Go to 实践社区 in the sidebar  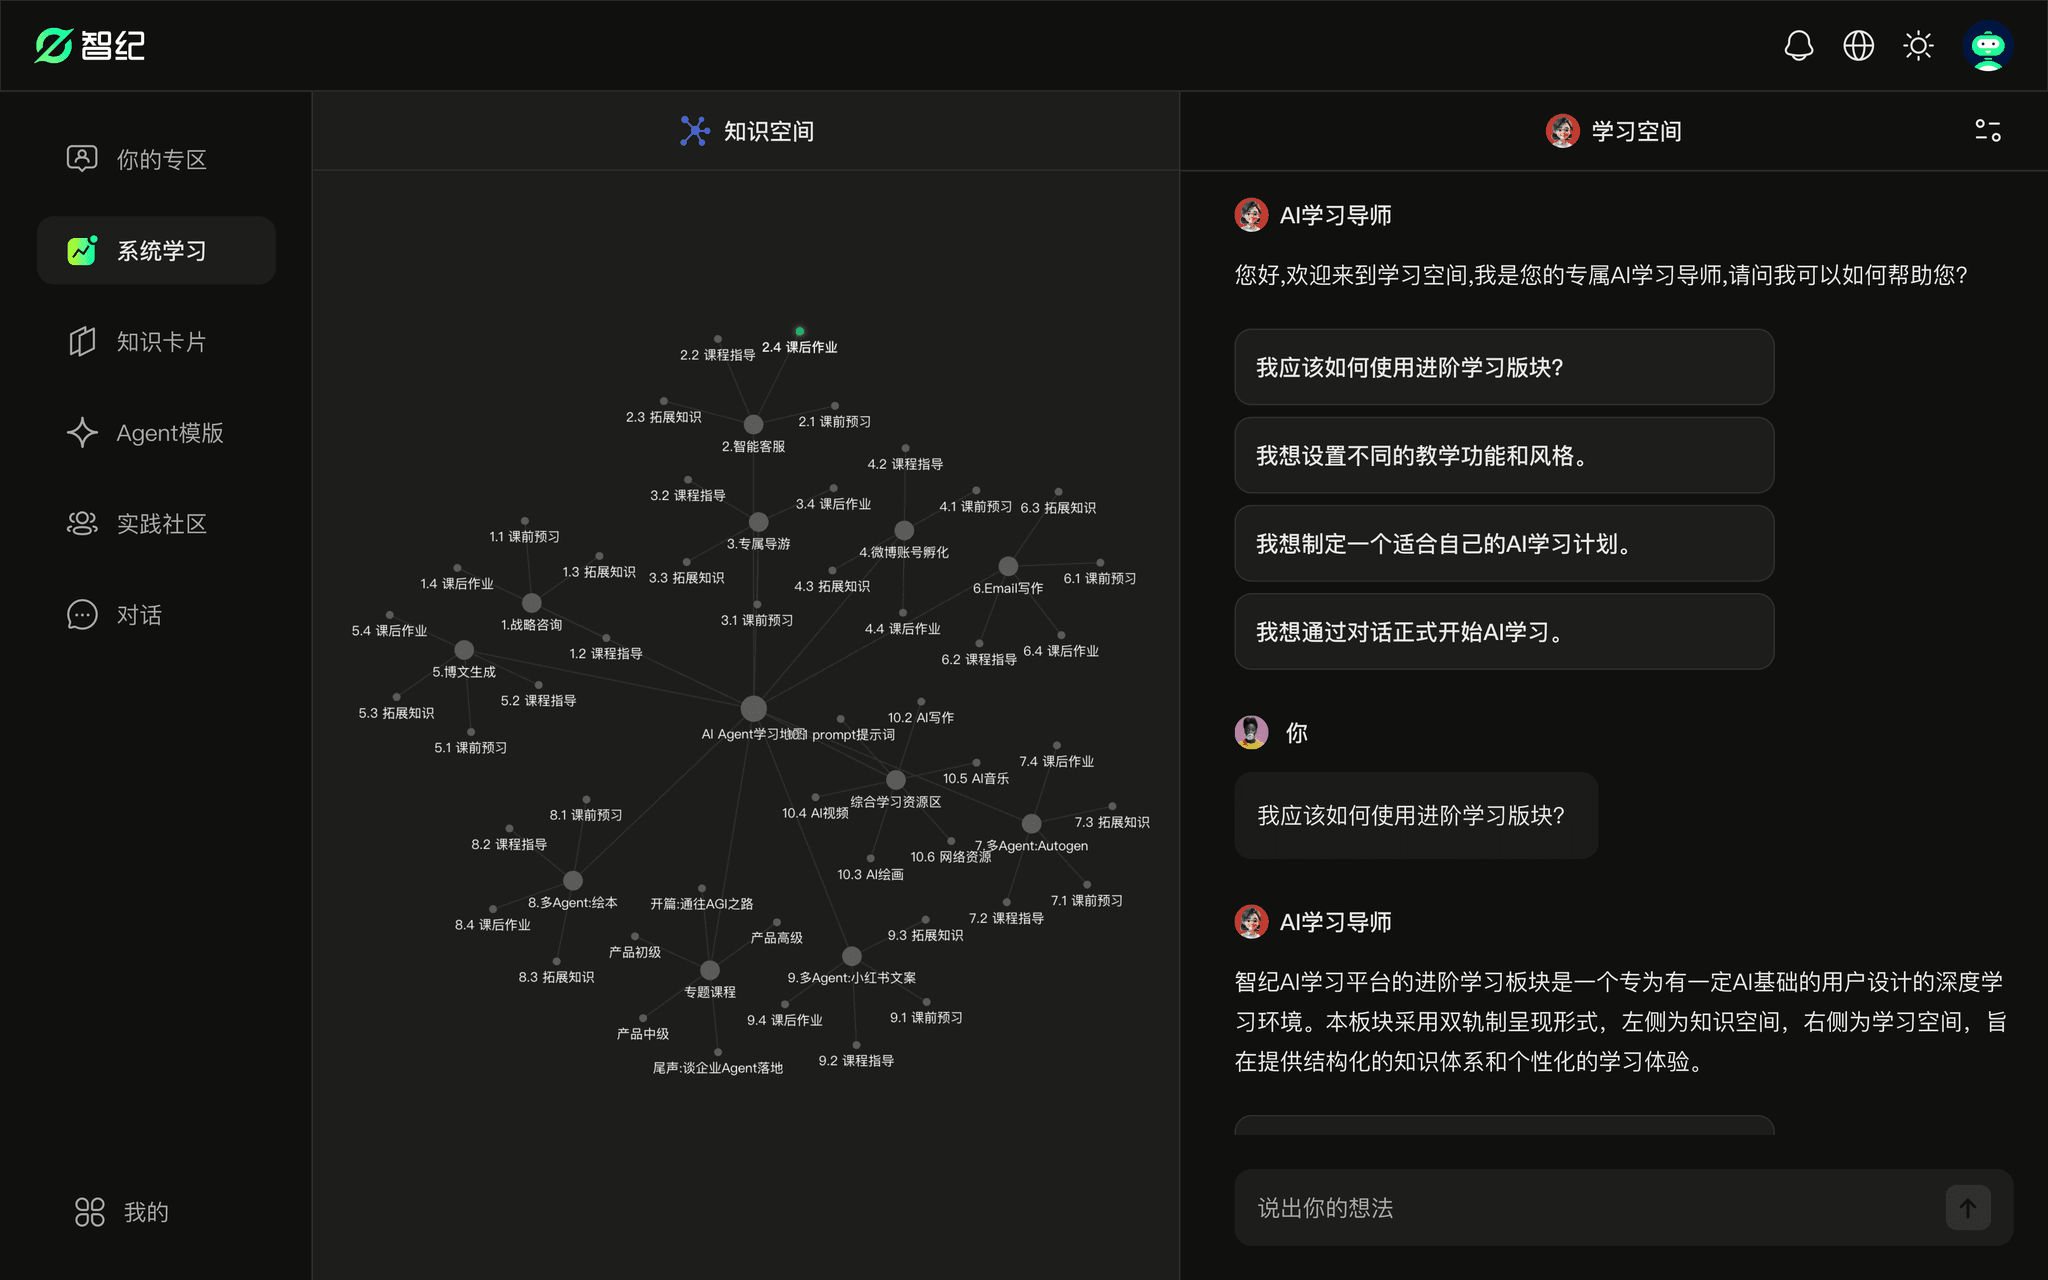click(x=160, y=524)
